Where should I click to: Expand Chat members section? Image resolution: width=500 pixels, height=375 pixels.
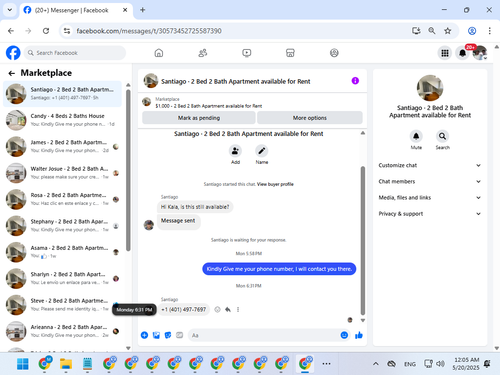click(430, 181)
